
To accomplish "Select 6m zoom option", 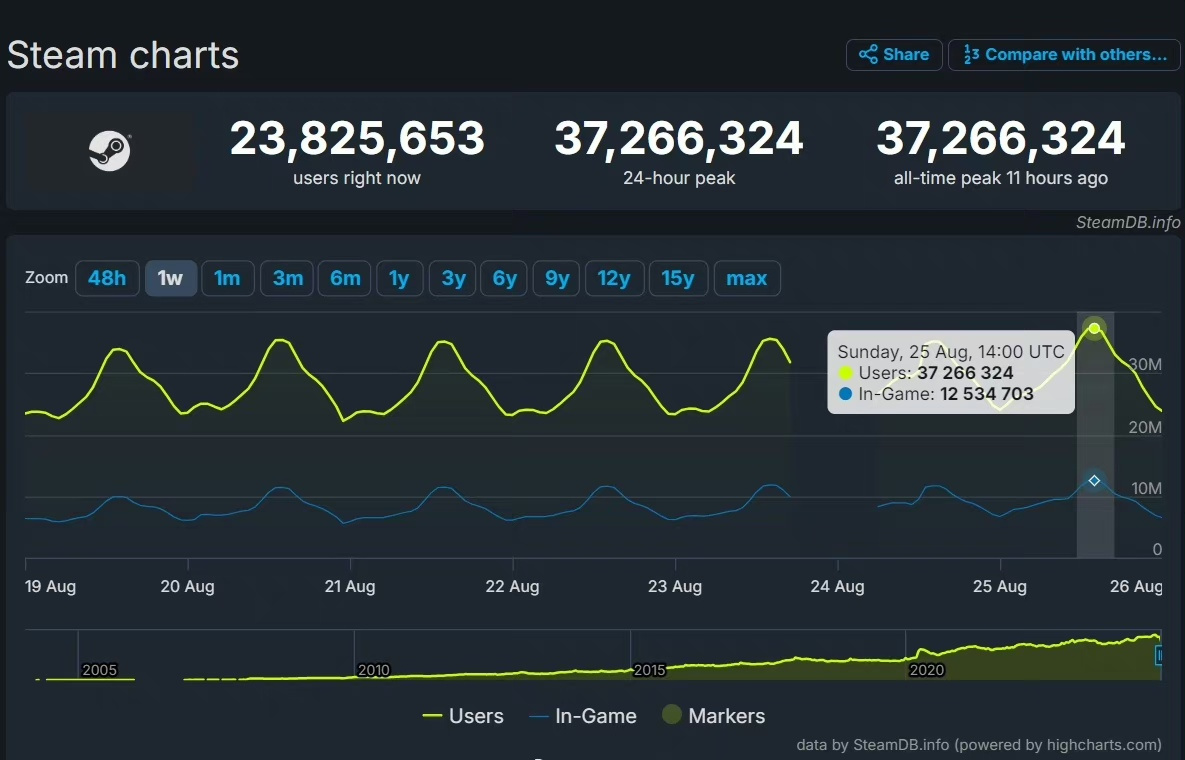I will tap(345, 278).
